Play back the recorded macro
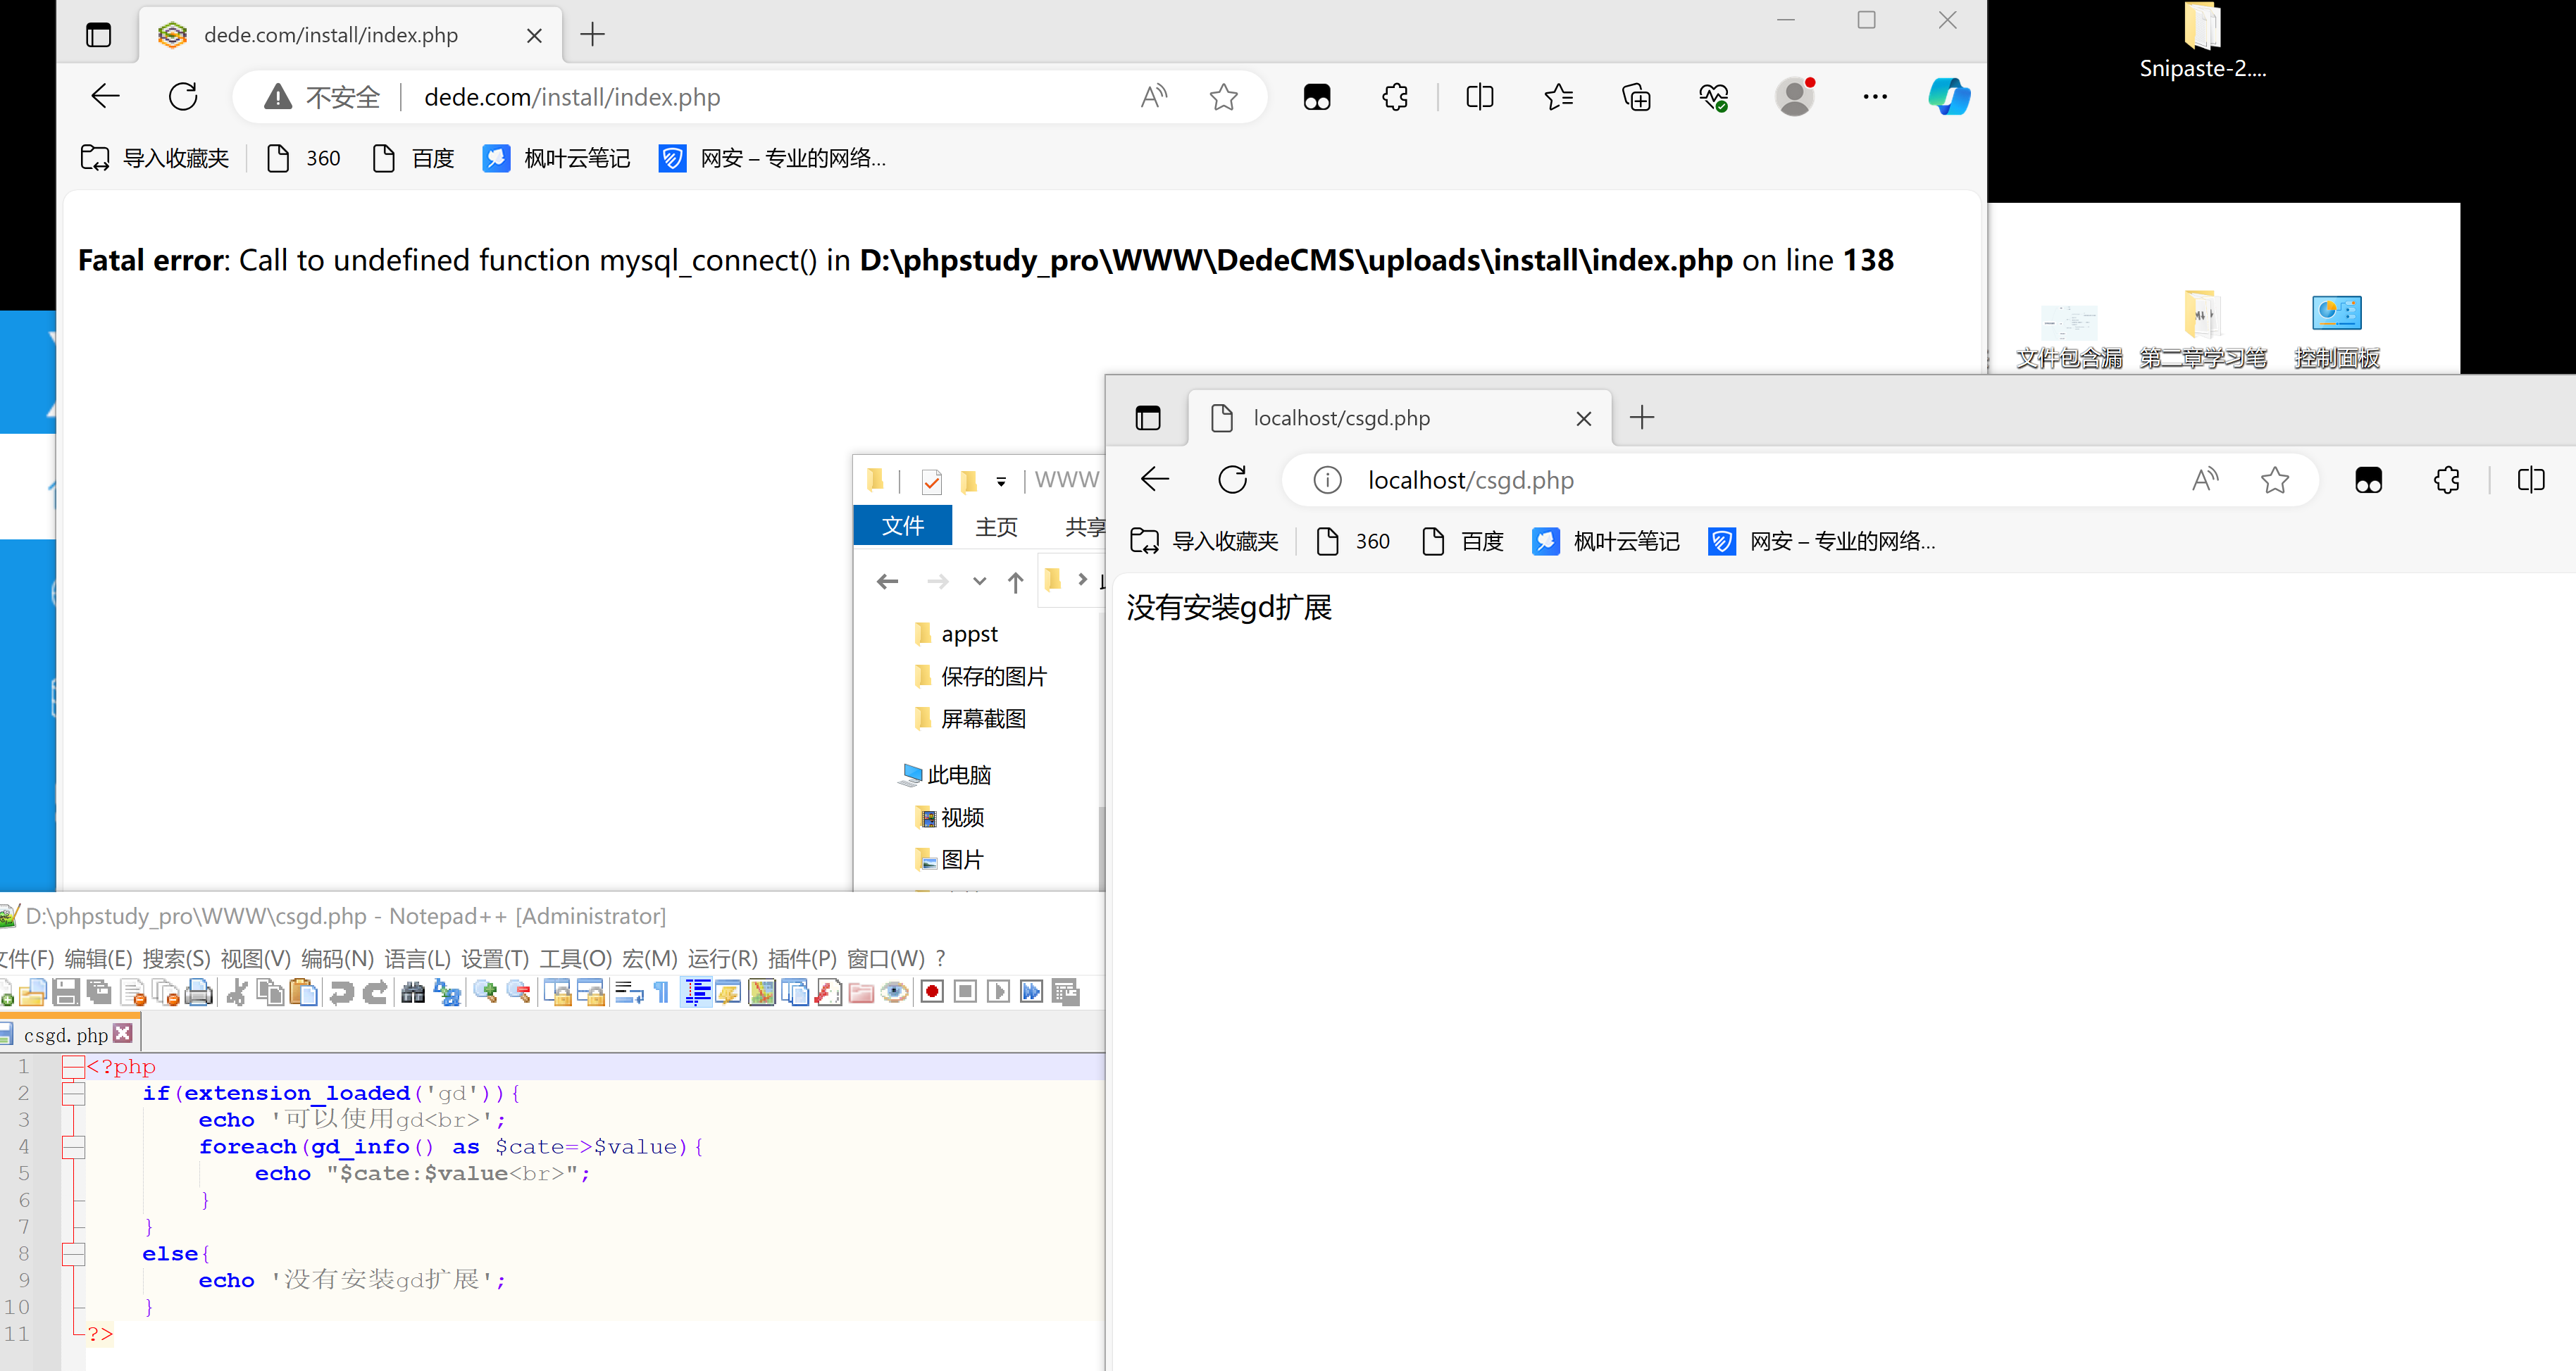 coord(998,992)
